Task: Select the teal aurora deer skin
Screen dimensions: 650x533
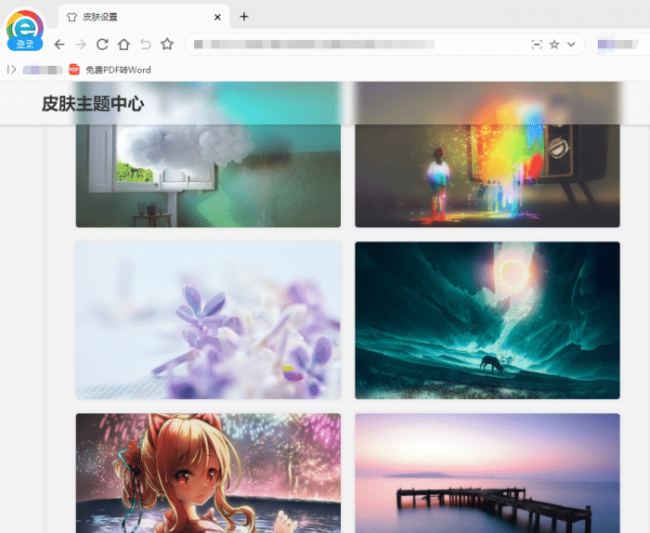Action: (x=487, y=320)
